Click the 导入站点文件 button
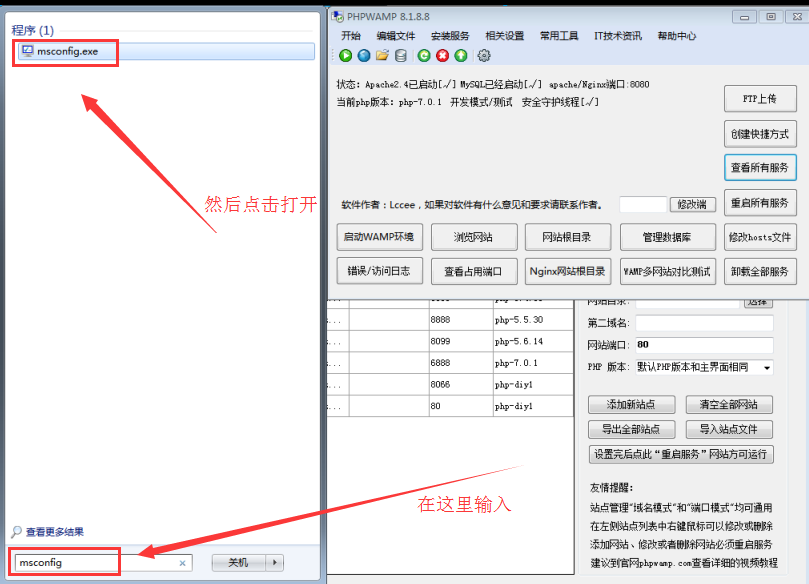This screenshot has height=584, width=809. coord(729,429)
